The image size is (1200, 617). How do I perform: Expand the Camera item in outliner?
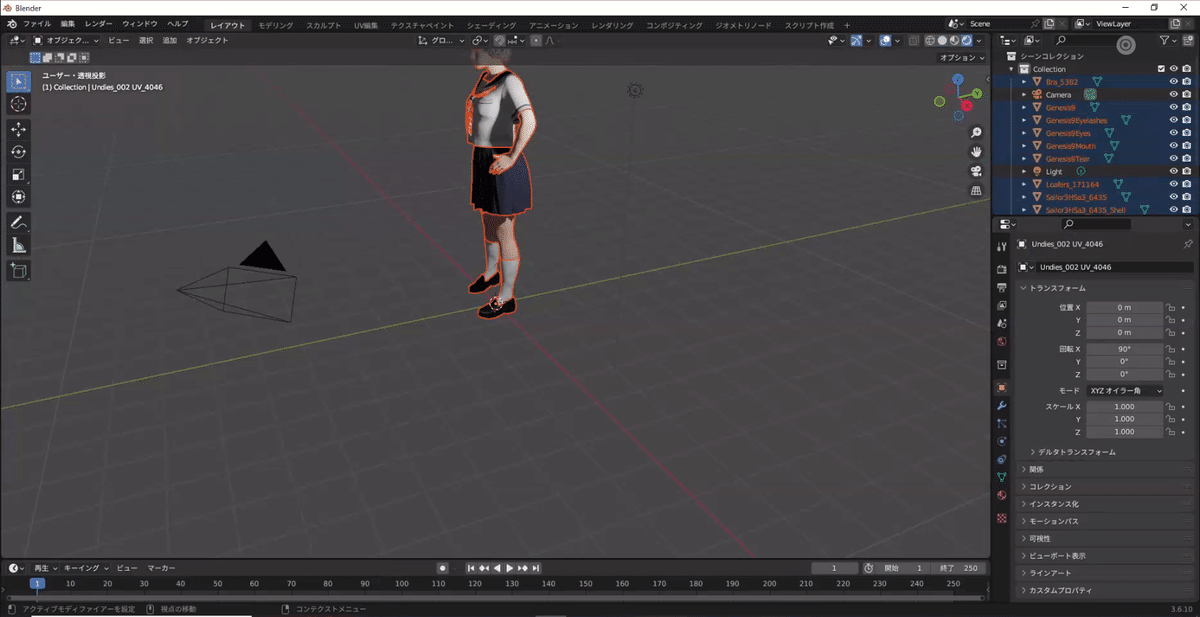[1024, 95]
